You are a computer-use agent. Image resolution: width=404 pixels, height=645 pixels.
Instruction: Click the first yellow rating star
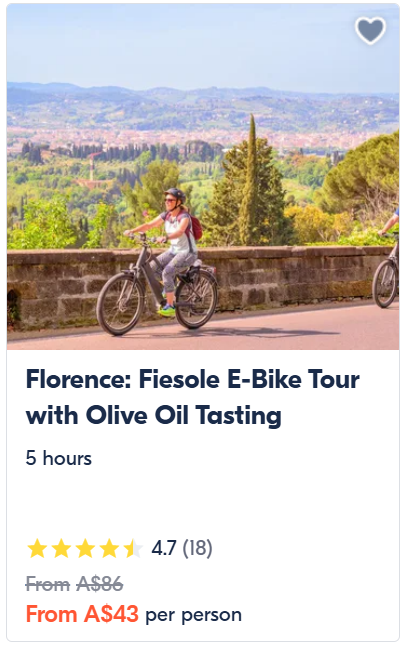tap(37, 548)
